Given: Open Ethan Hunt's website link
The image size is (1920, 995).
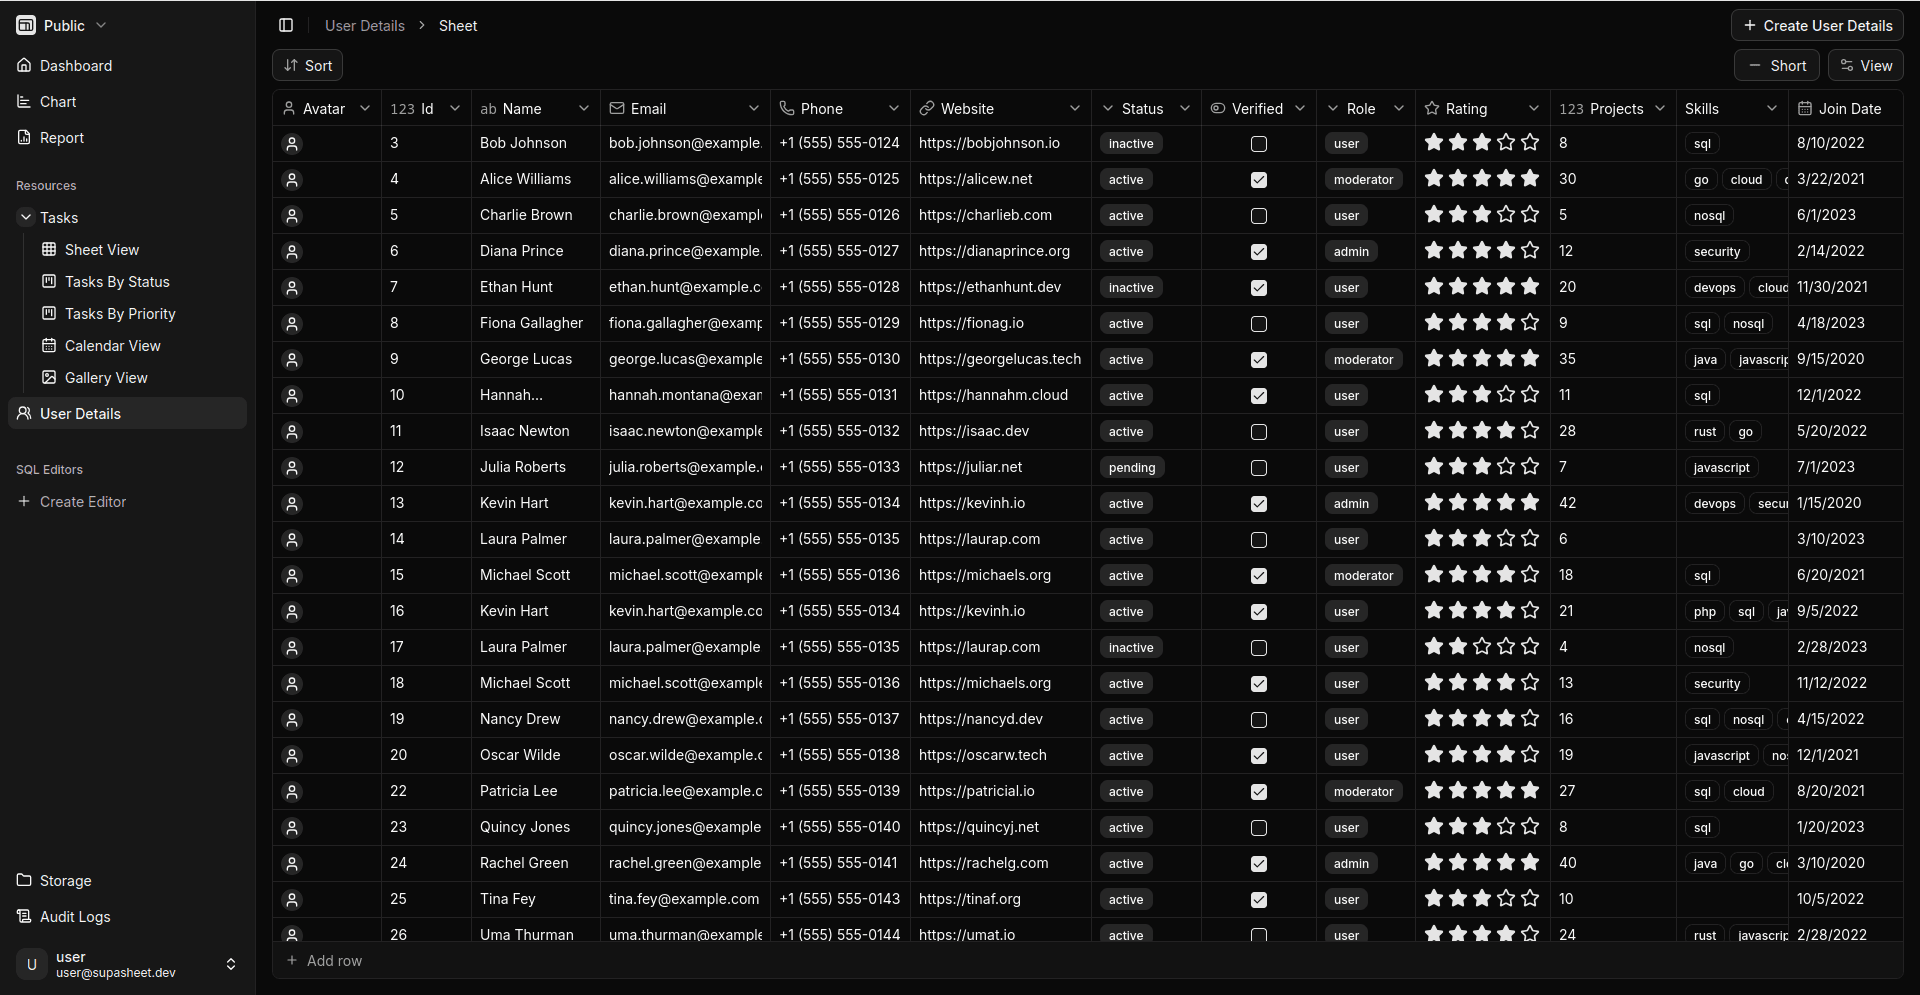Looking at the screenshot, I should click(992, 287).
